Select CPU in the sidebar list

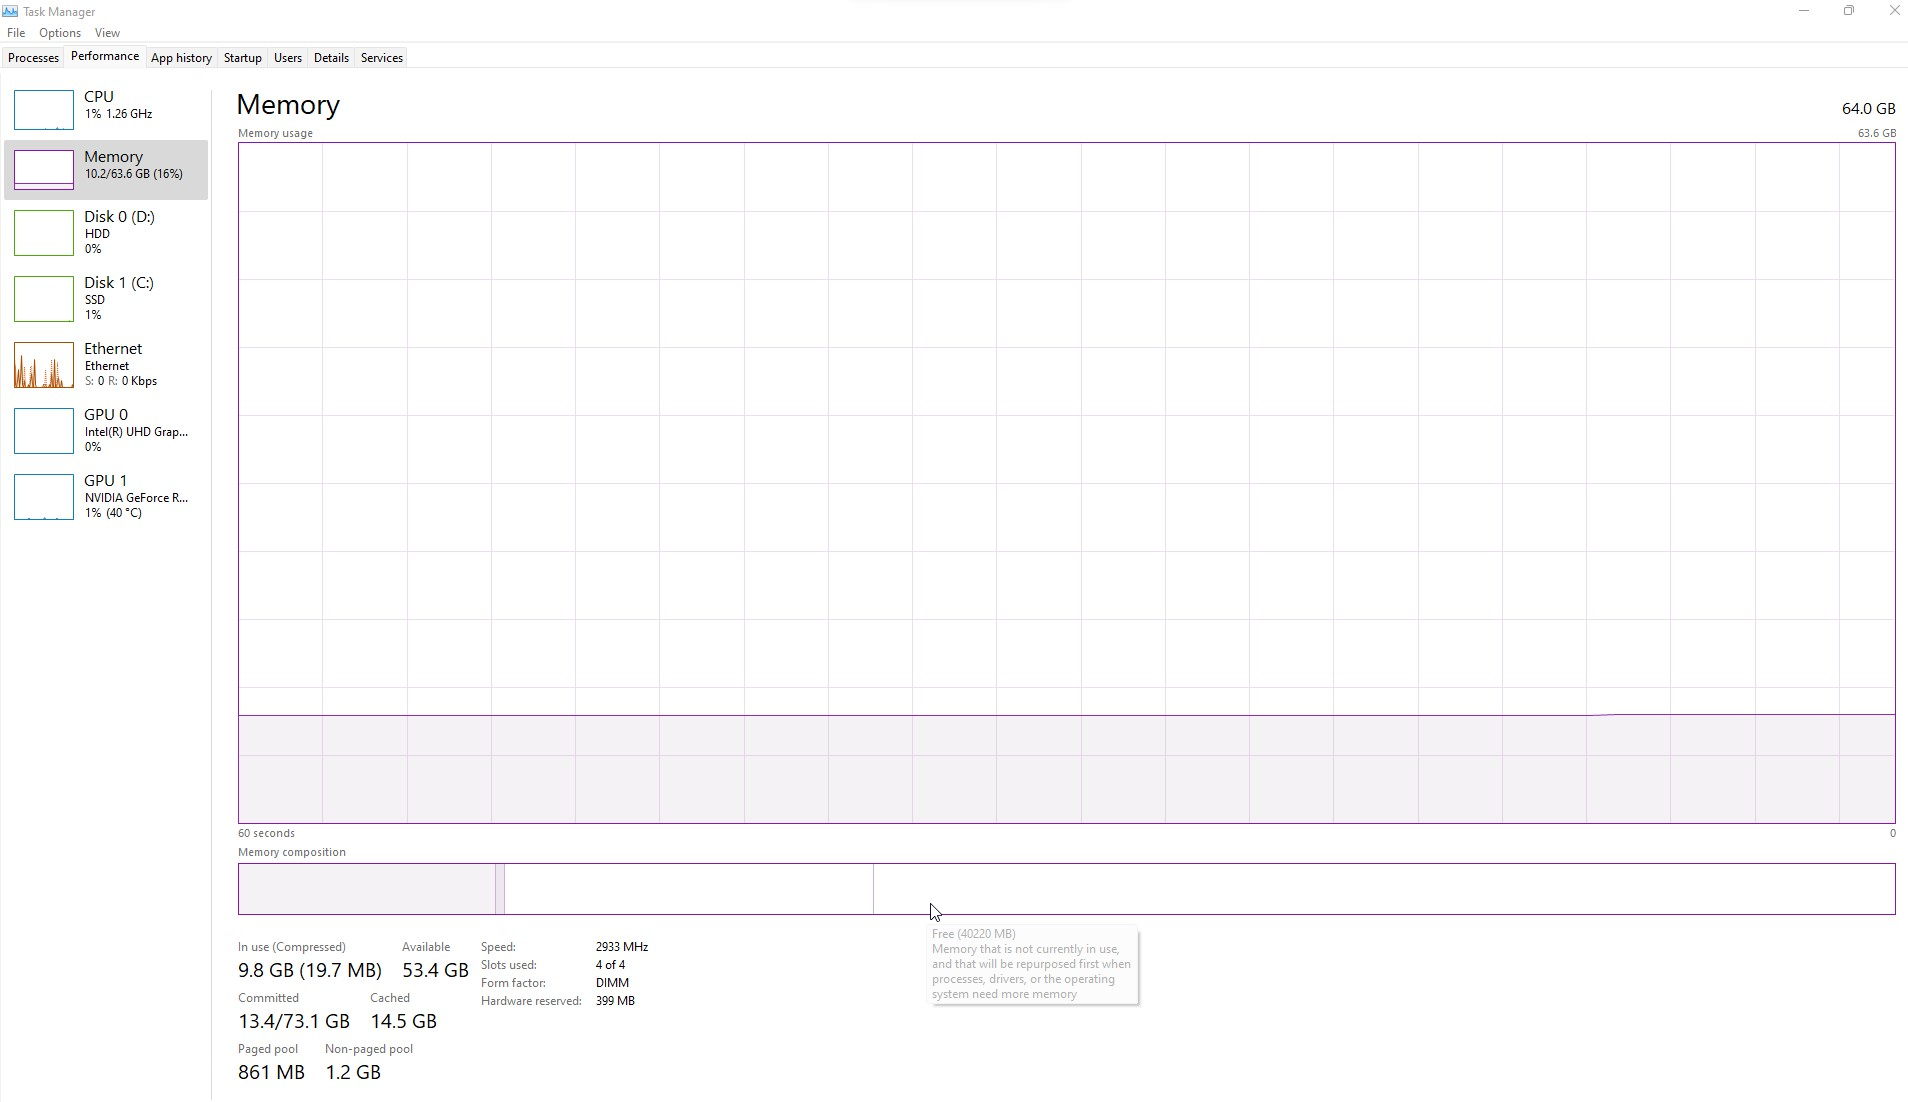pos(106,110)
